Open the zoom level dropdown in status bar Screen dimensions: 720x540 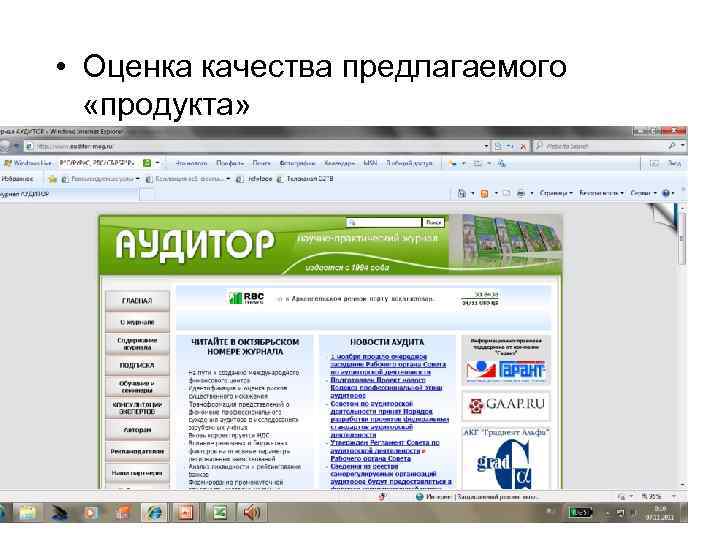(674, 496)
